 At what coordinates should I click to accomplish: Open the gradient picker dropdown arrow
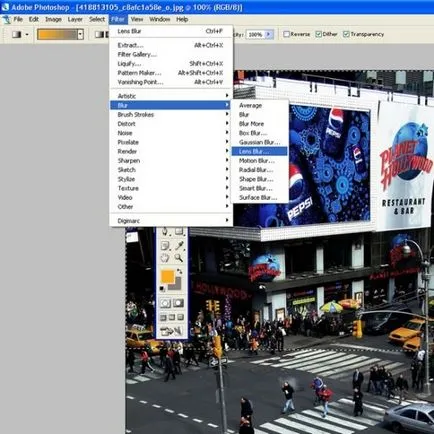coord(80,34)
